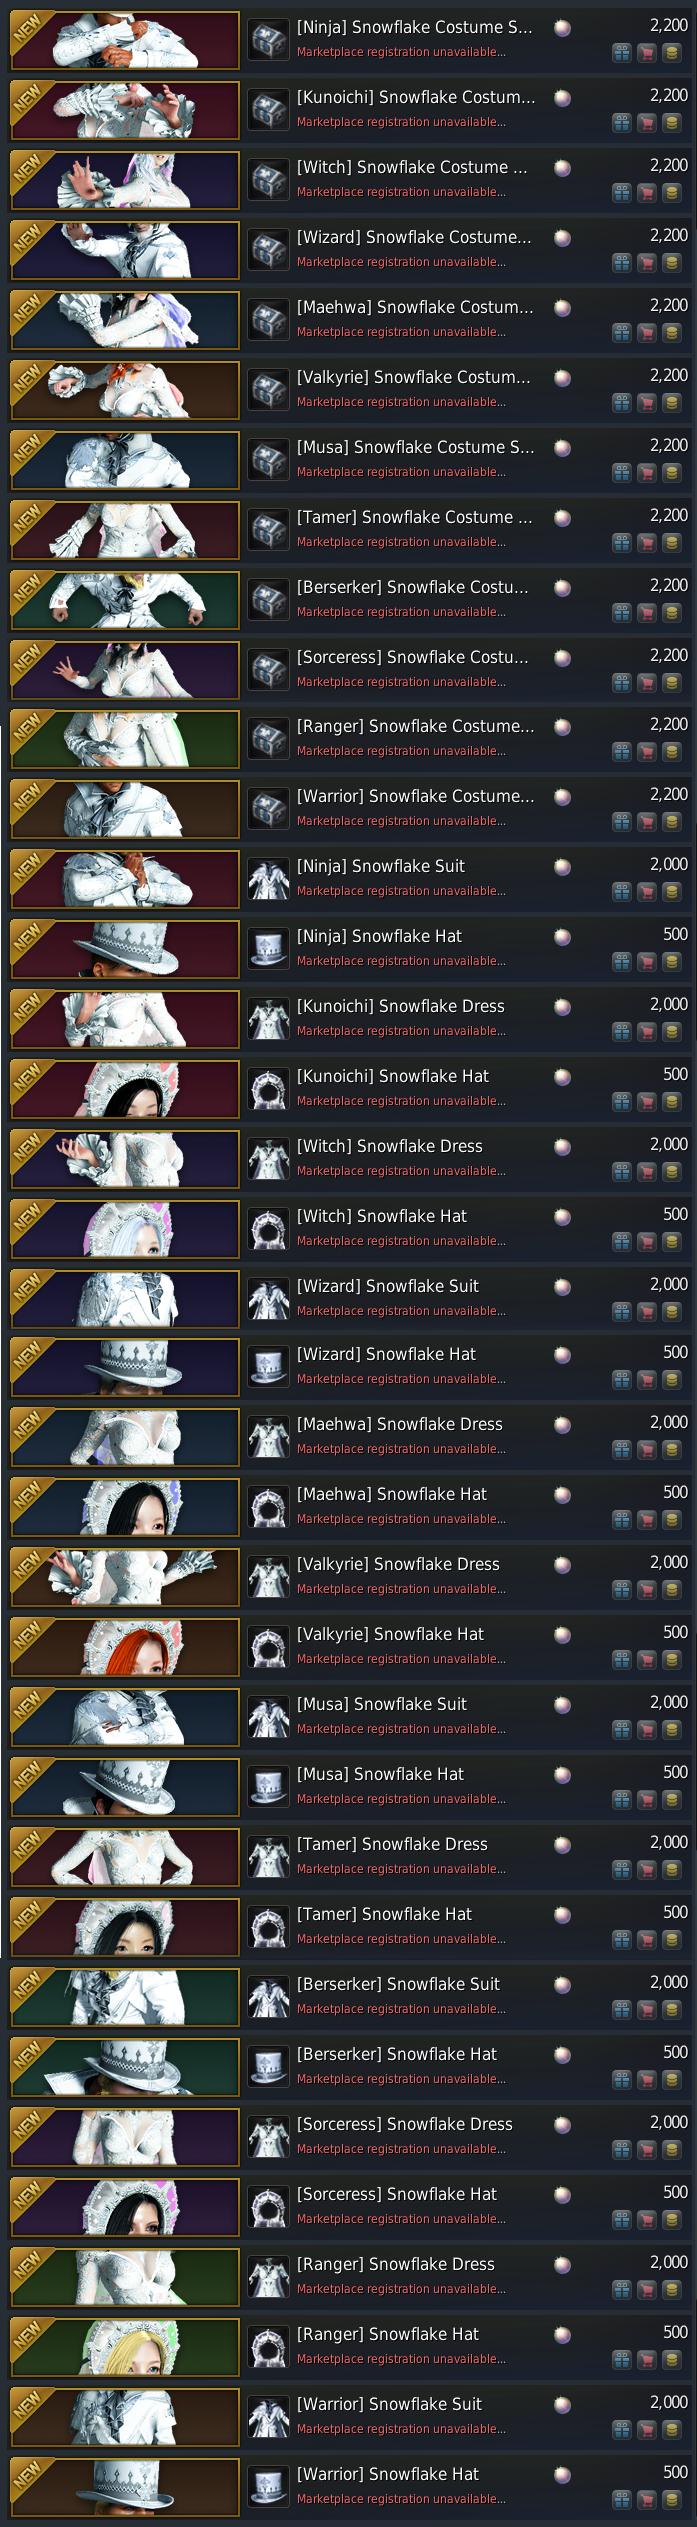Click the chest box icon of Sorceress Snowflake Costume

[x=268, y=670]
